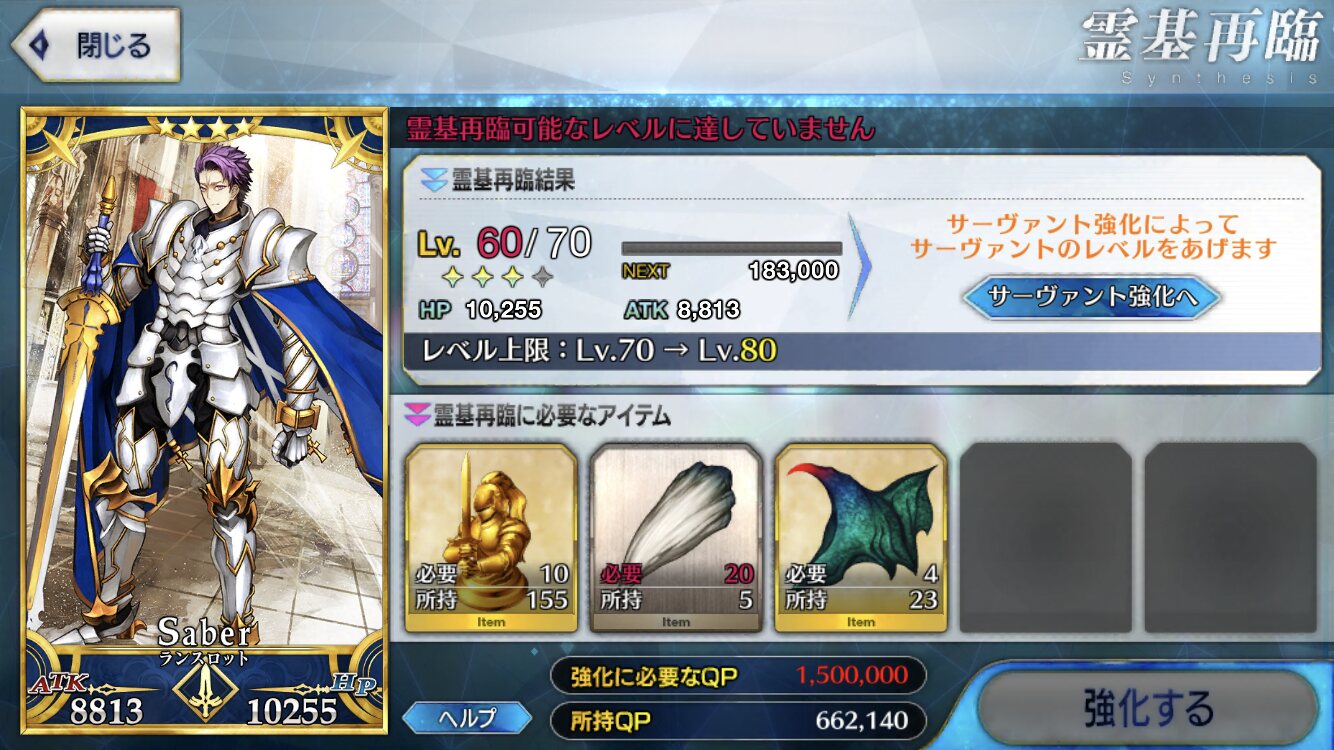Tap the 所持QP amount field
The image size is (1334, 750).
pyautogui.click(x=738, y=720)
